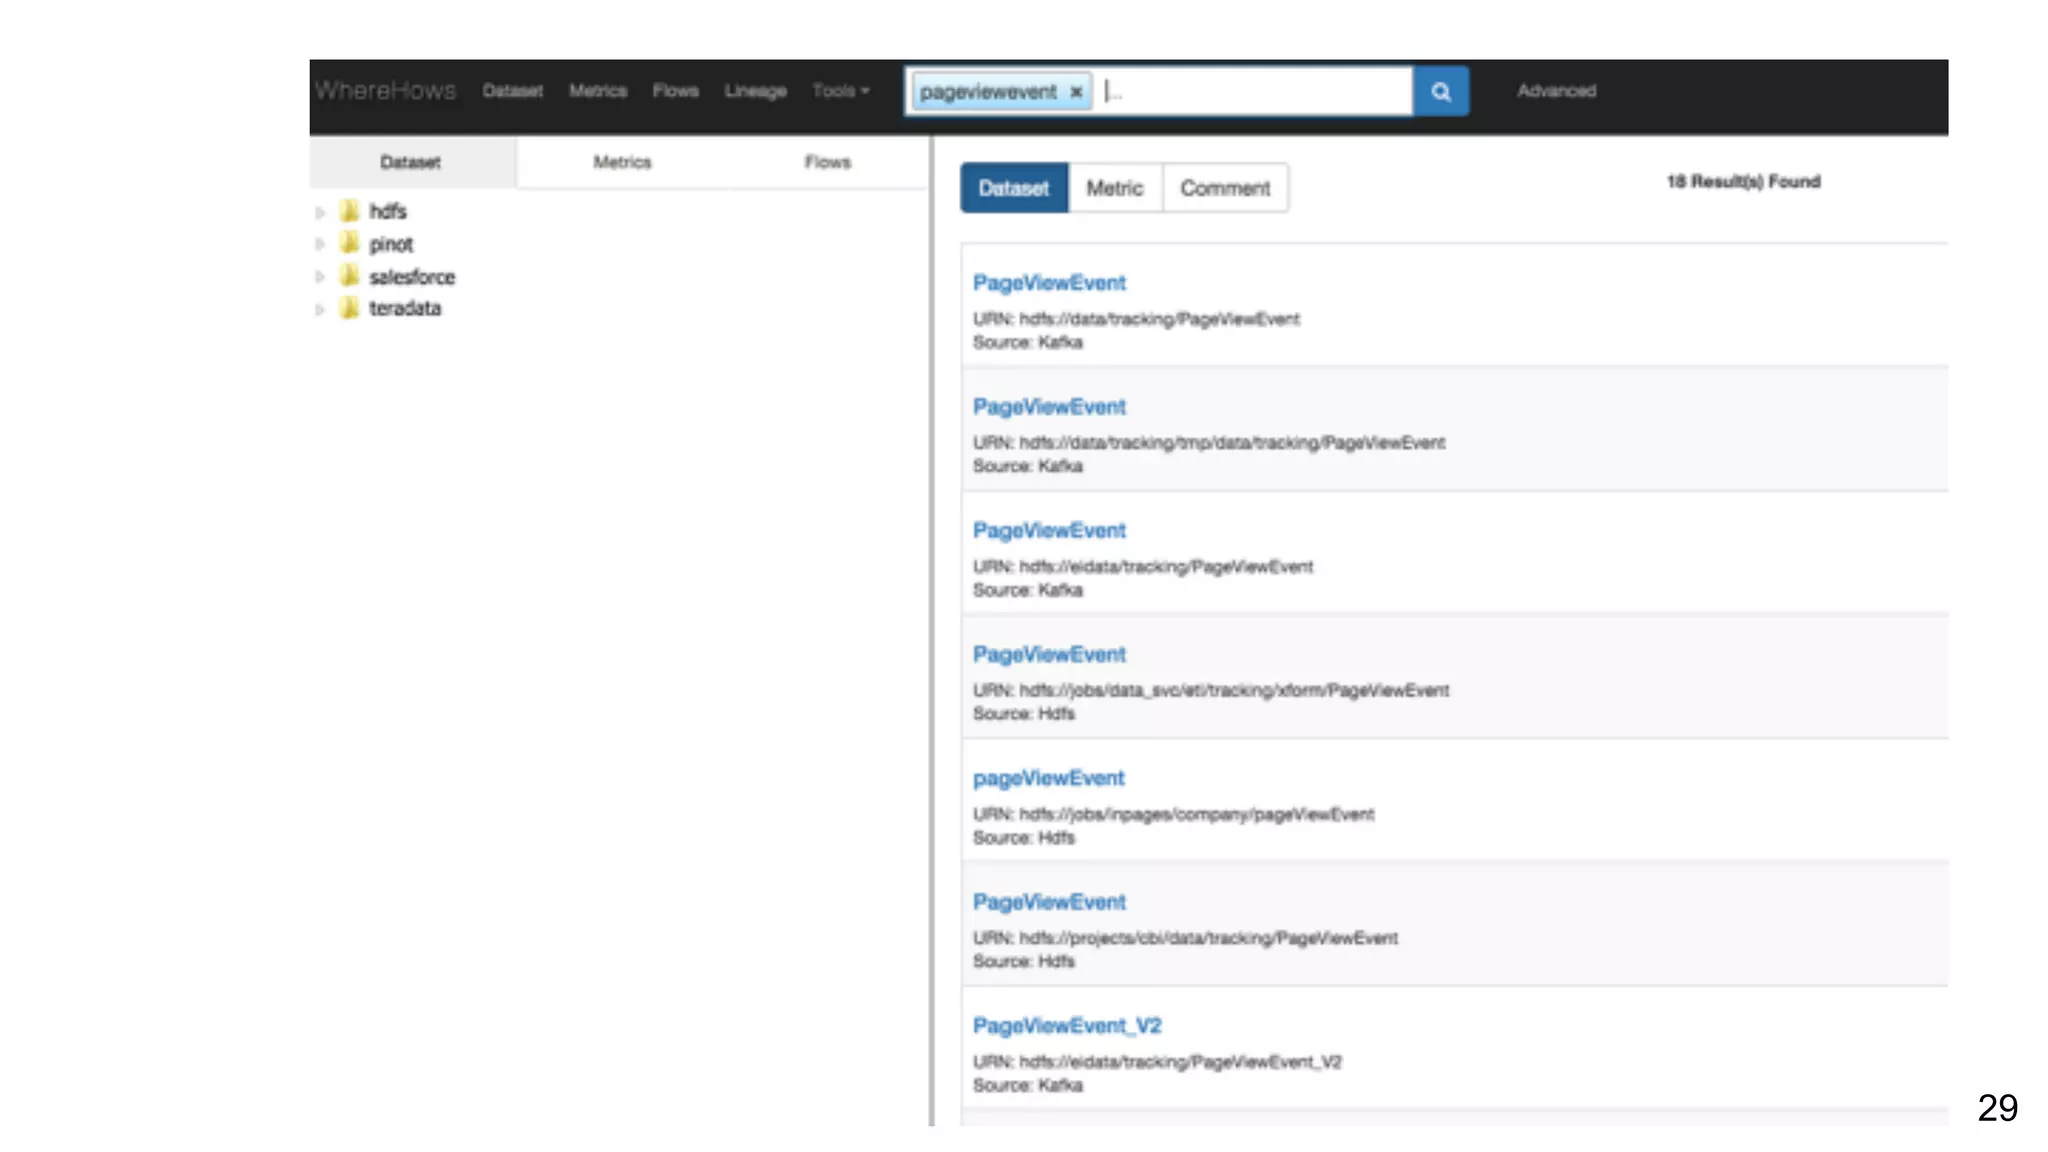
Task: Click the blue search magnifier button
Action: (x=1440, y=91)
